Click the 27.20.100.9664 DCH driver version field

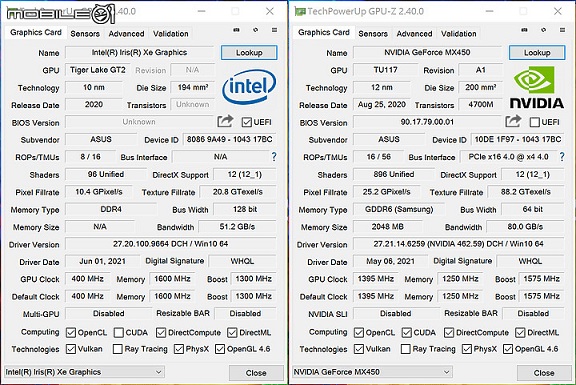pos(171,244)
